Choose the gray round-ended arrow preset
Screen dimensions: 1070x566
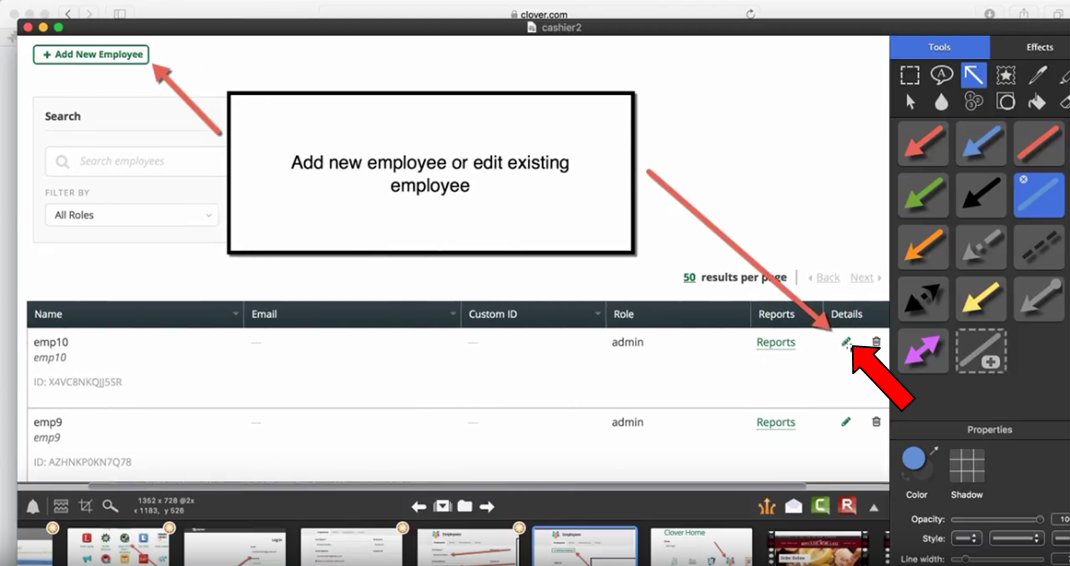pyautogui.click(x=1039, y=299)
